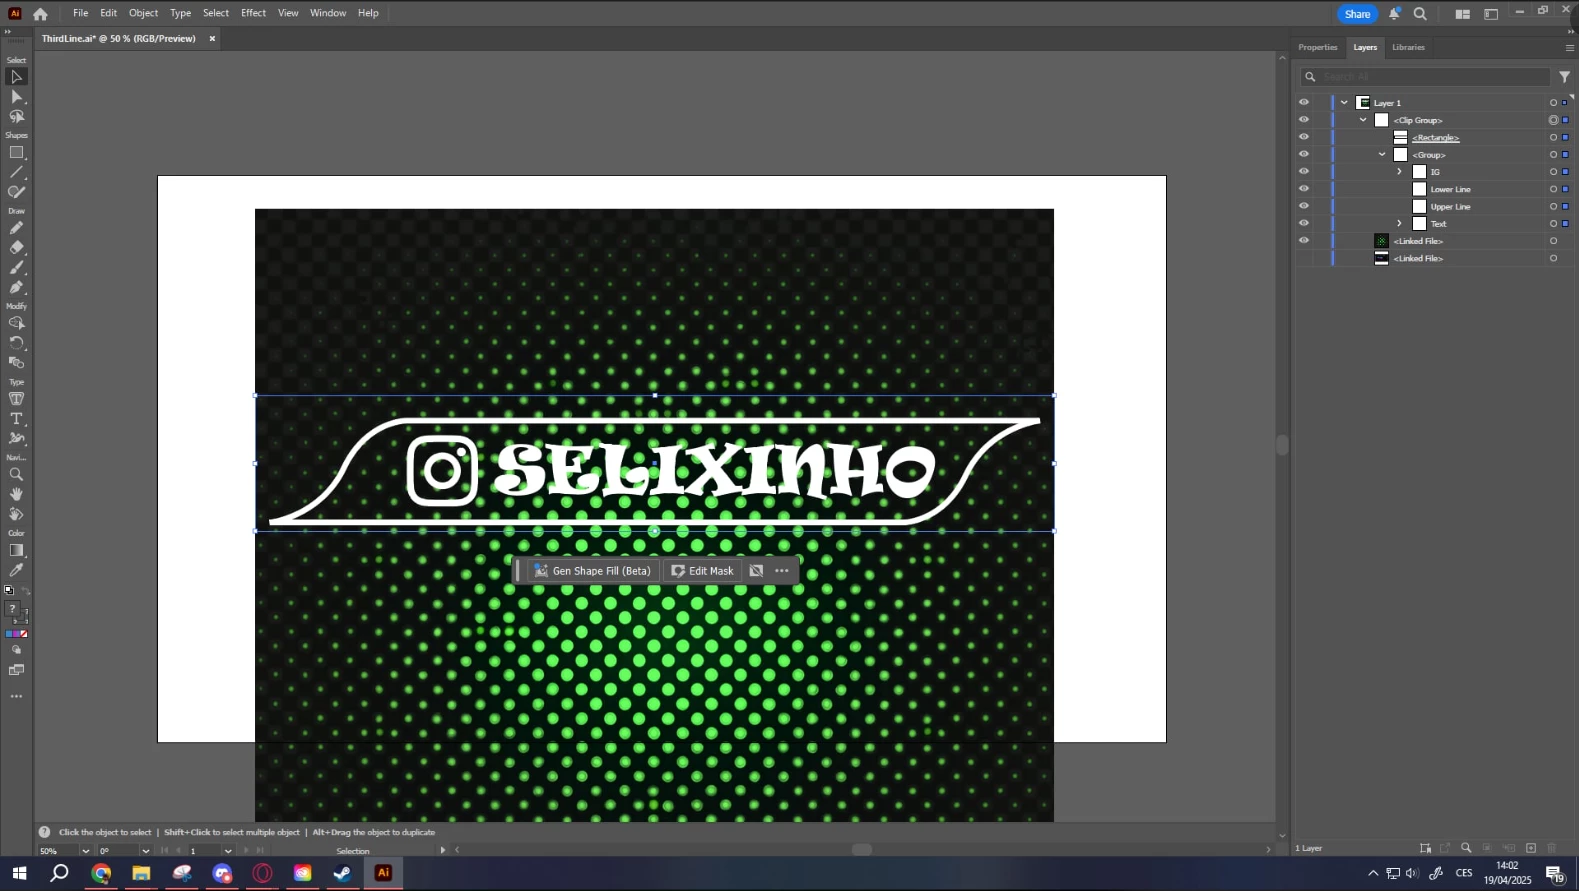The image size is (1579, 891).
Task: Select the Gradient tool
Action: (x=16, y=550)
